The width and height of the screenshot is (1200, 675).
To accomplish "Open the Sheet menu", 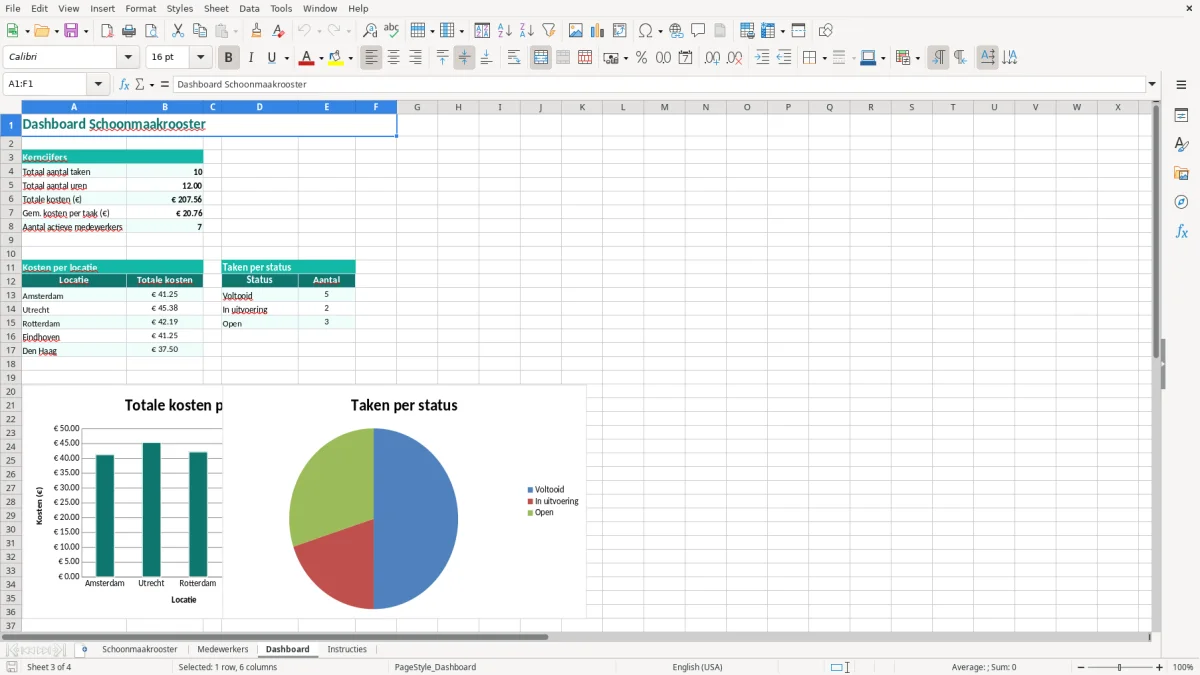I will (216, 8).
